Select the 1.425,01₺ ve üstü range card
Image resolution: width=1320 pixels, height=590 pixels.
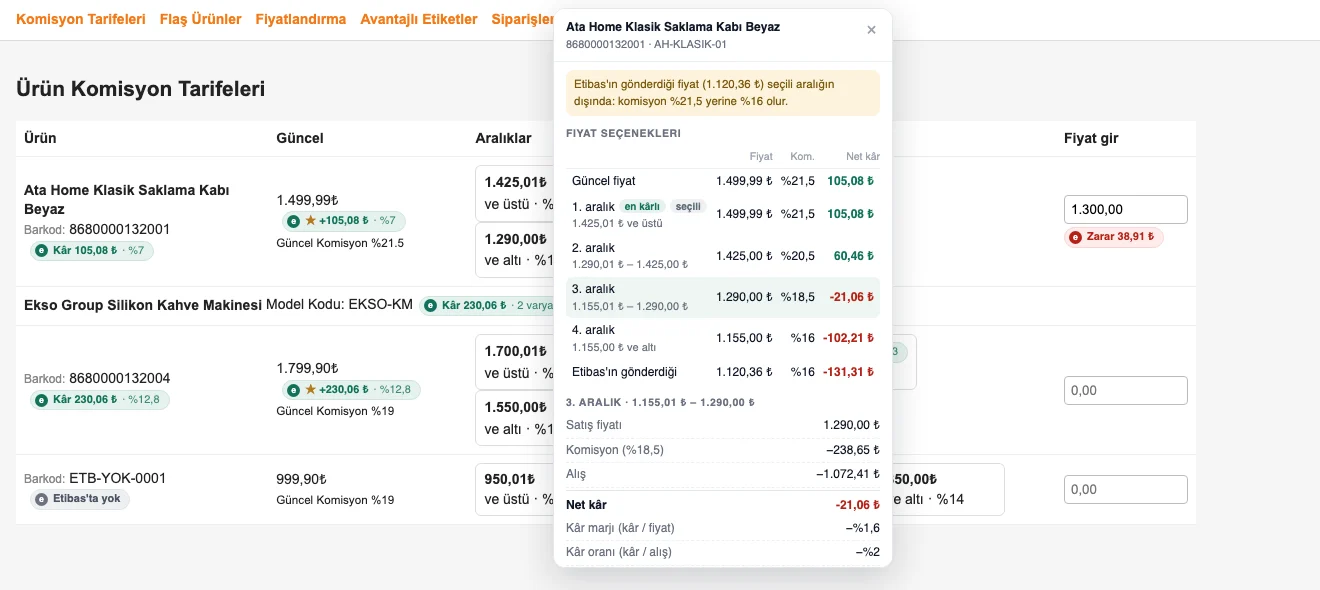pyautogui.click(x=515, y=193)
